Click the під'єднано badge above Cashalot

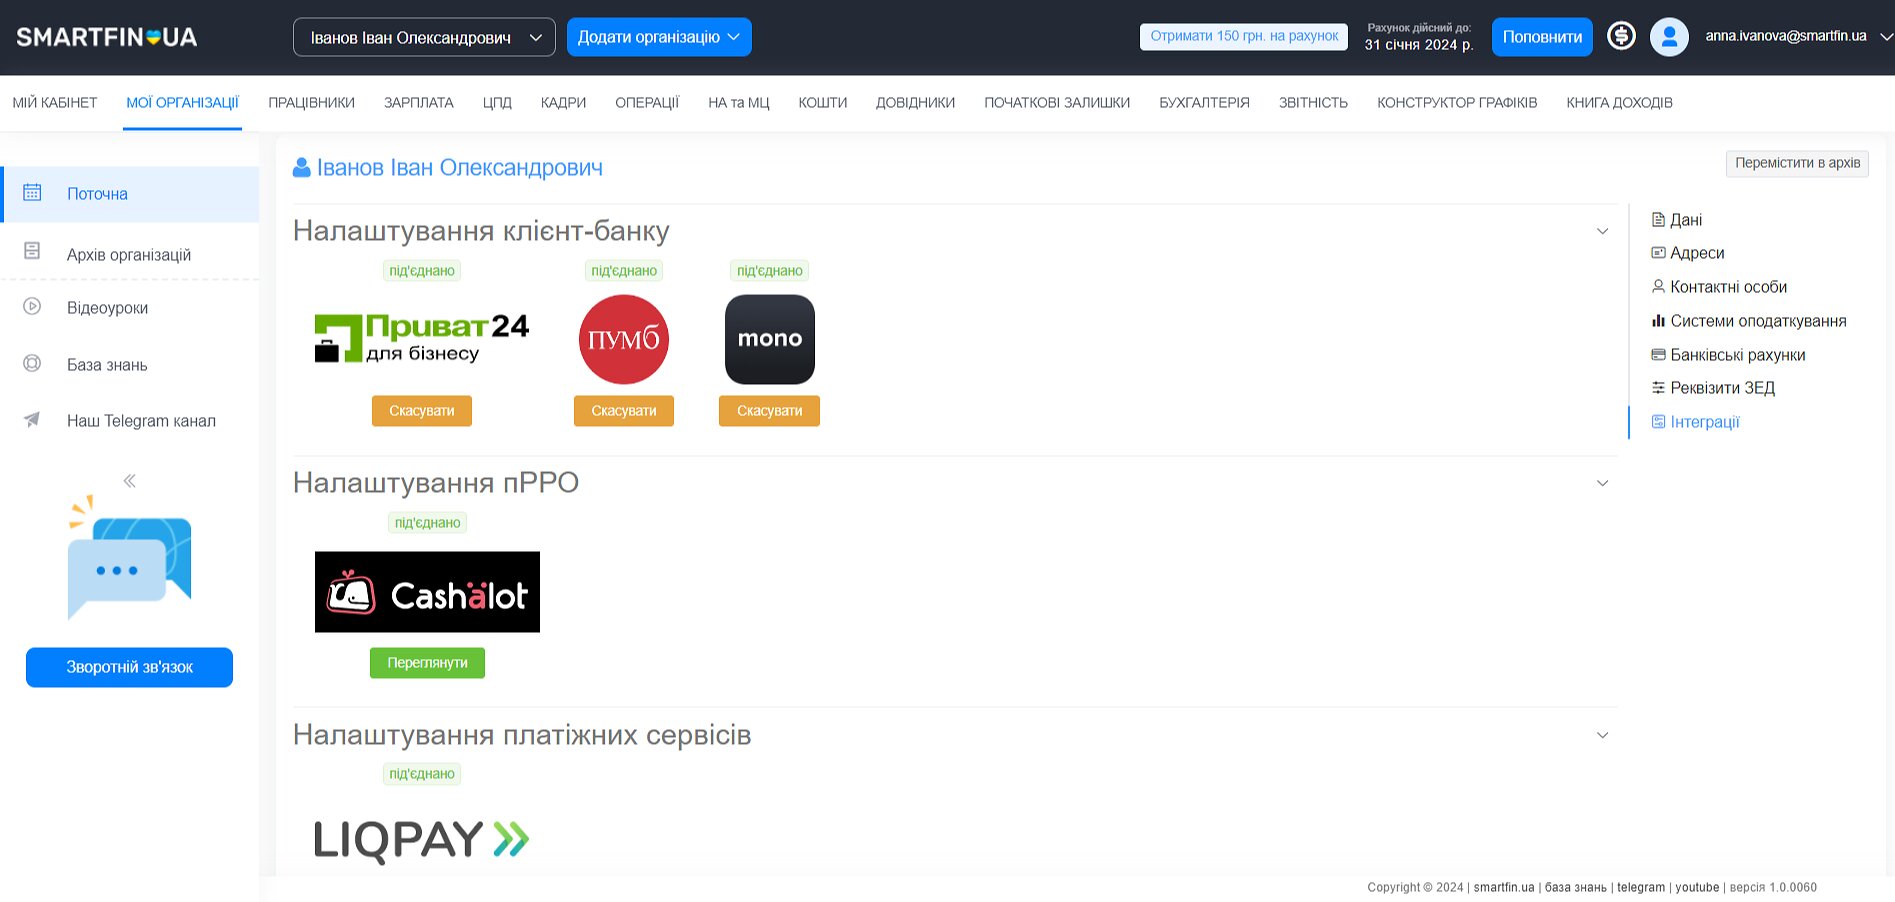427,522
